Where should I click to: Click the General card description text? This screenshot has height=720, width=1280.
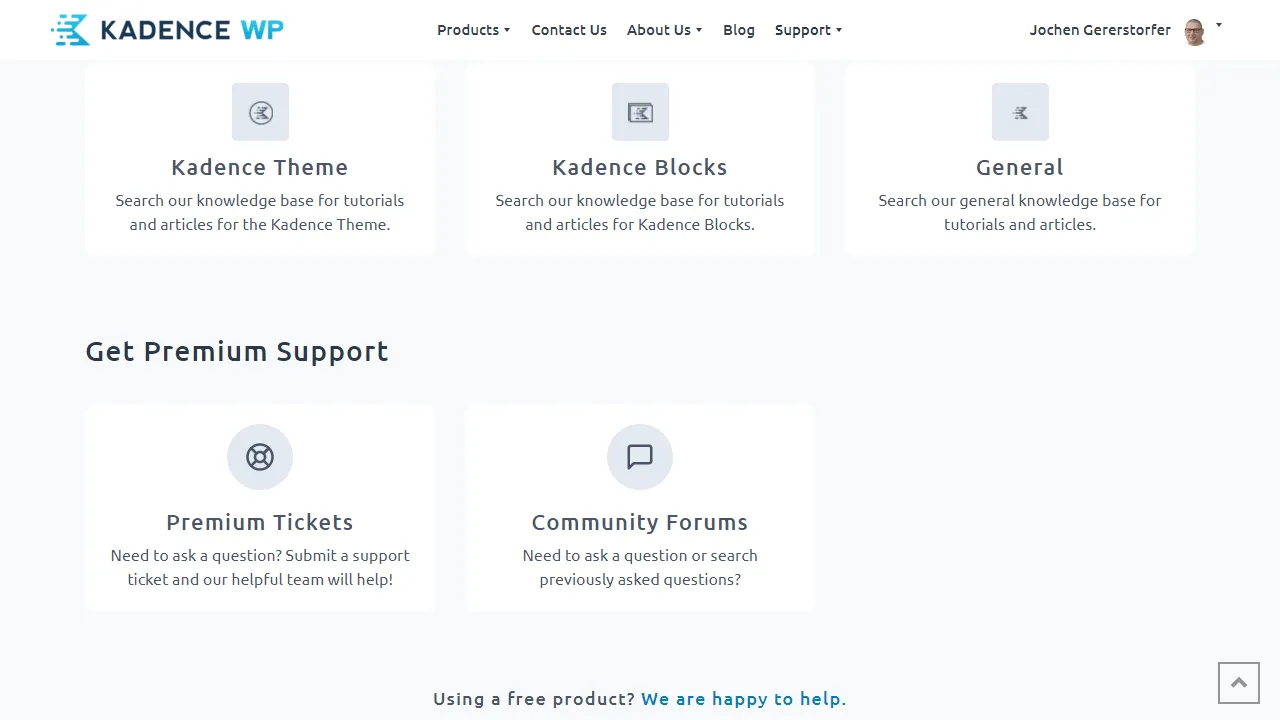click(x=1020, y=212)
